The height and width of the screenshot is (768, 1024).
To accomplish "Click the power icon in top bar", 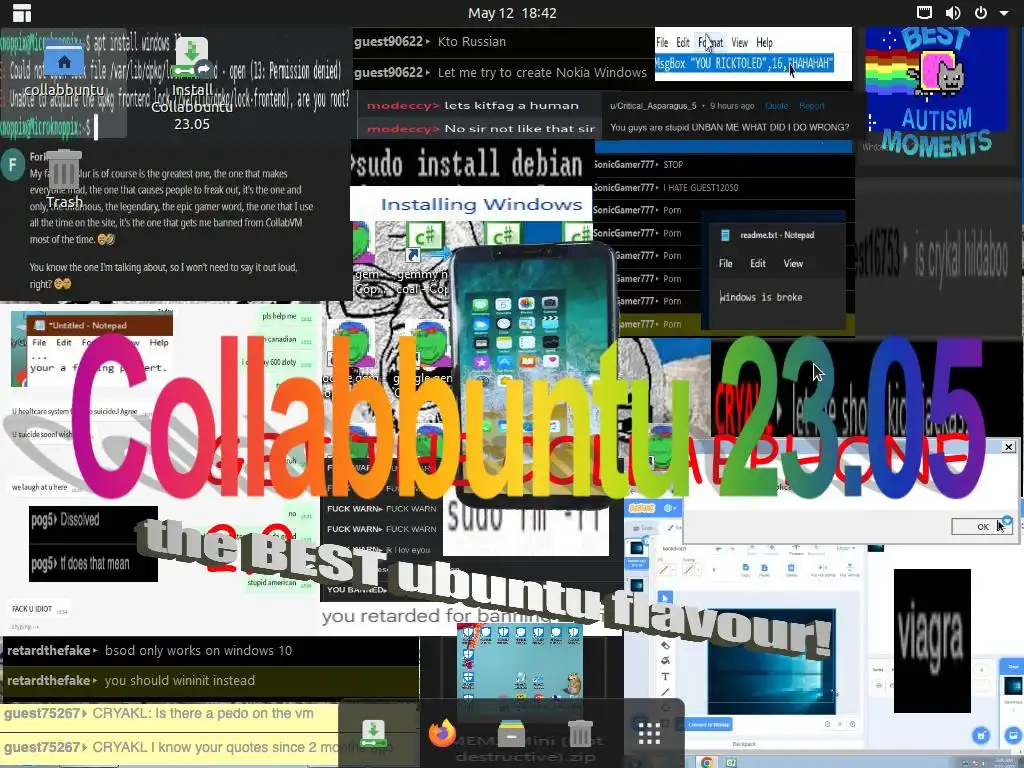I will (x=981, y=12).
